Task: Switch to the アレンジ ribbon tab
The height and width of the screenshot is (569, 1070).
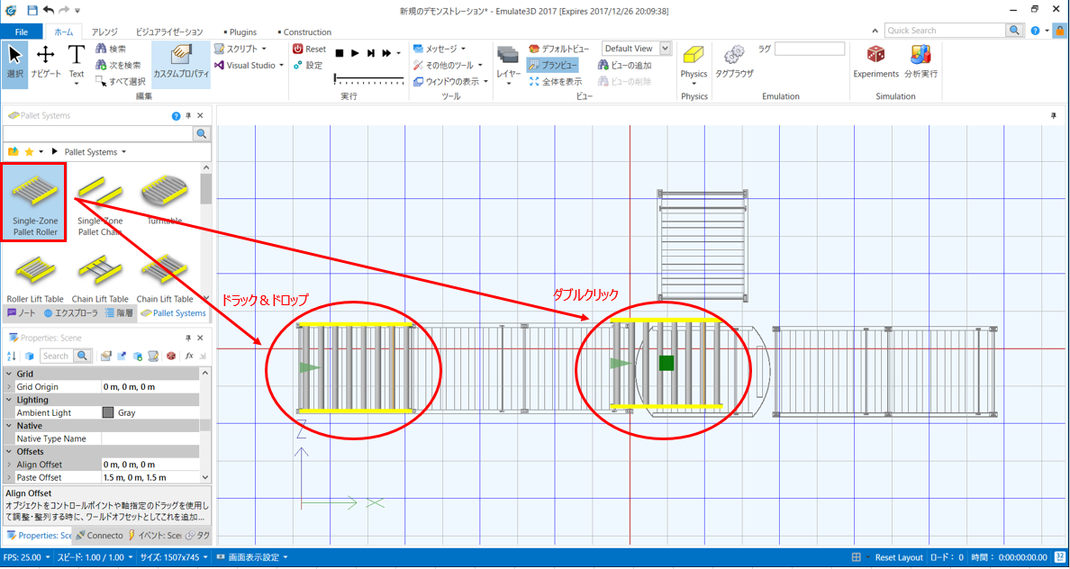Action: tap(104, 32)
